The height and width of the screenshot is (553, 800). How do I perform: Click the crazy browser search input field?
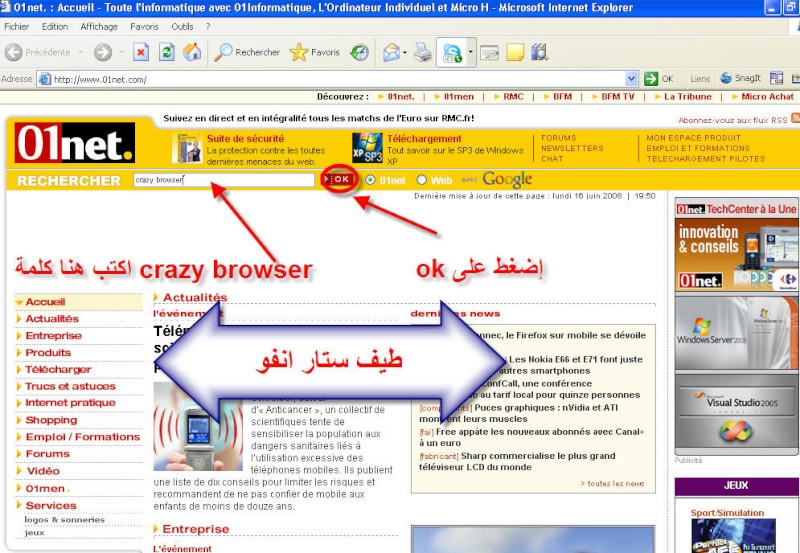(224, 180)
